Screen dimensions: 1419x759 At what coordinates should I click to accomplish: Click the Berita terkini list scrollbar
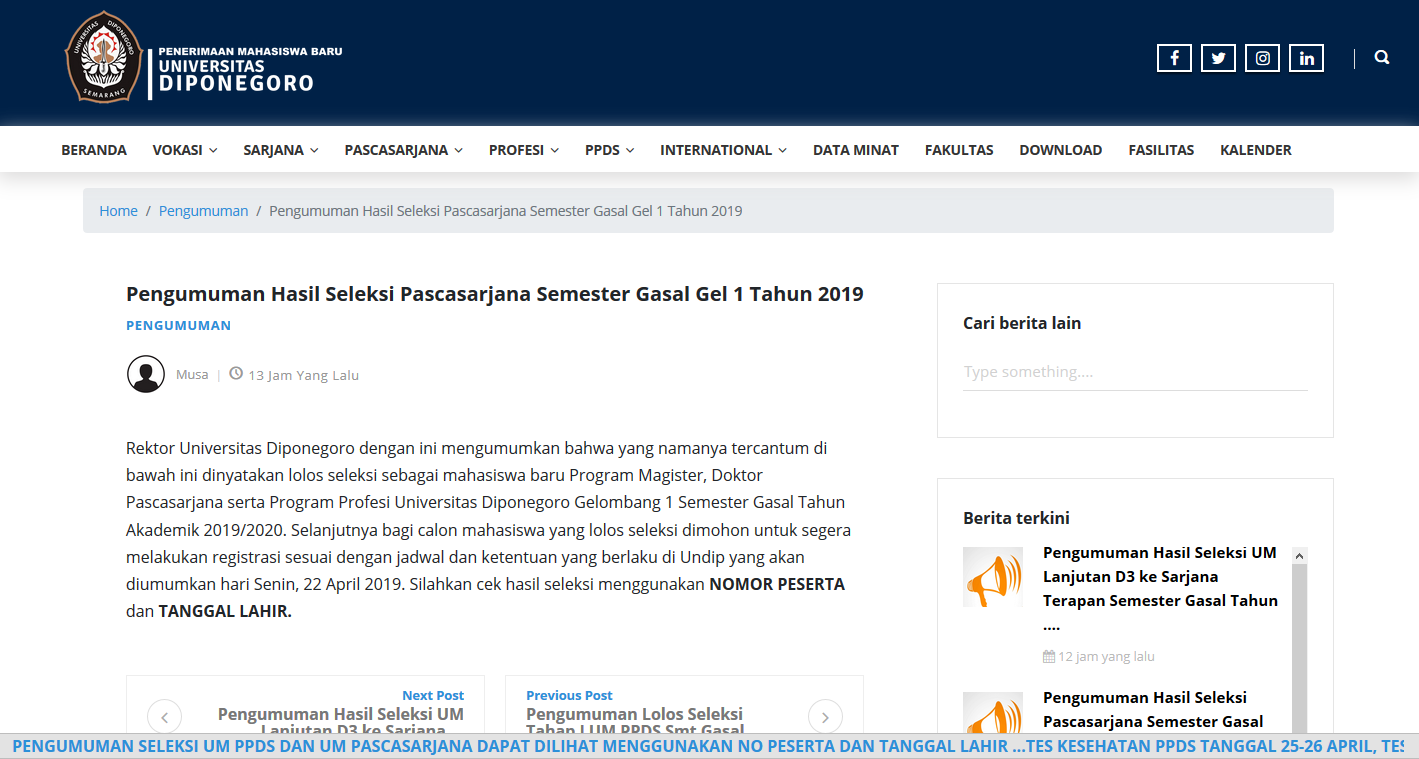tap(1299, 640)
